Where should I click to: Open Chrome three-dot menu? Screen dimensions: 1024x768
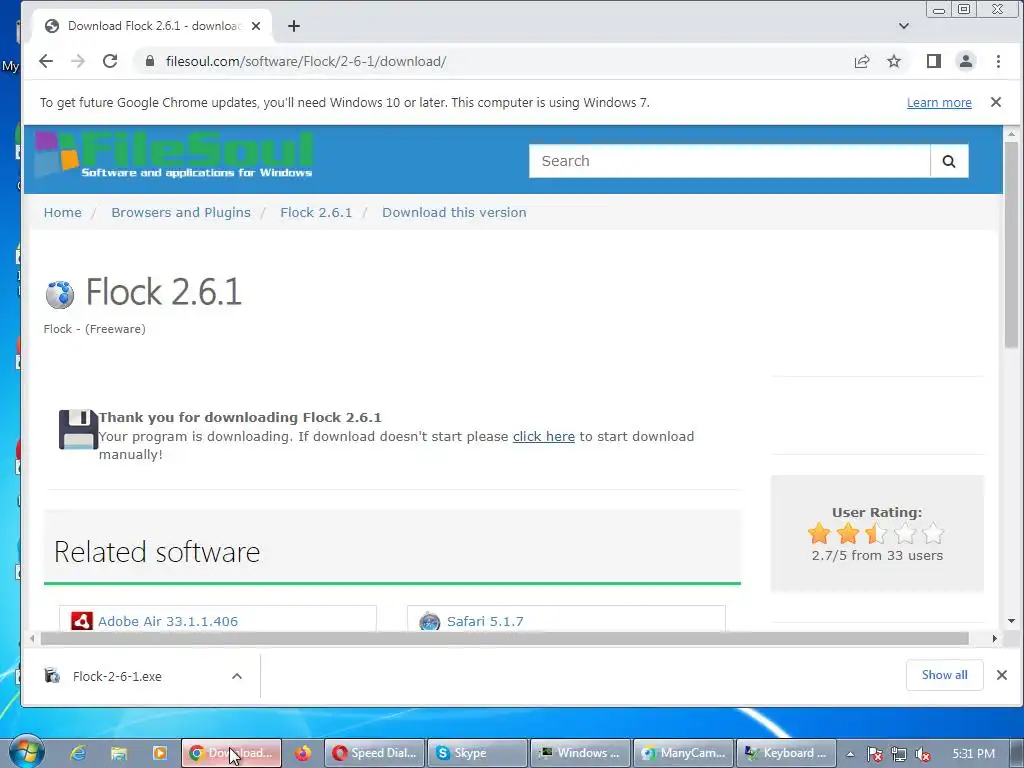(x=998, y=61)
